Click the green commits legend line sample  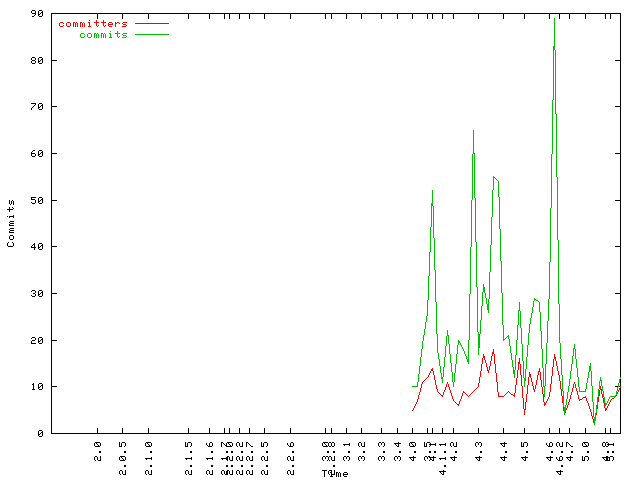coord(152,34)
